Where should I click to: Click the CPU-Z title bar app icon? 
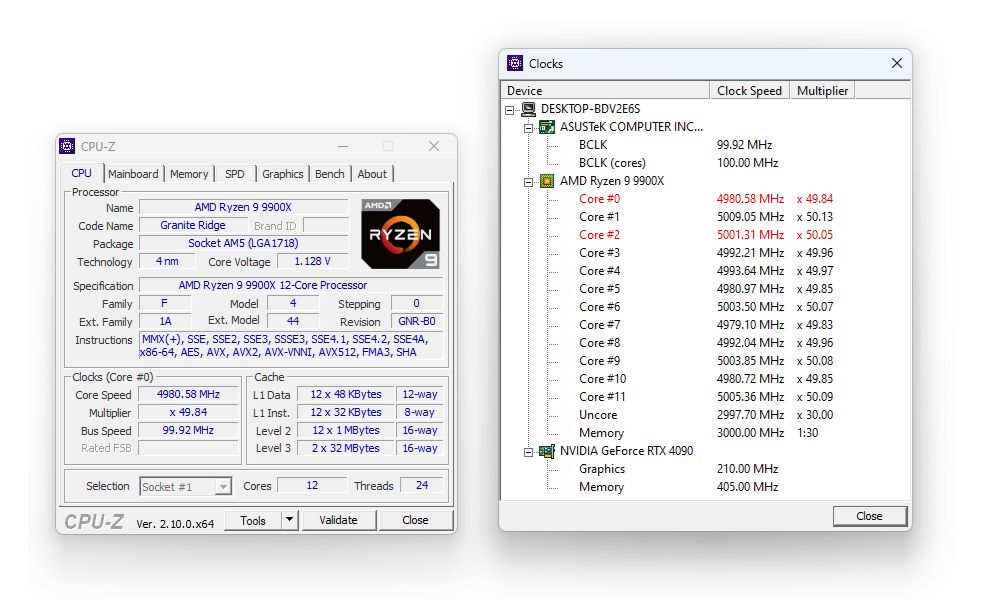67,146
